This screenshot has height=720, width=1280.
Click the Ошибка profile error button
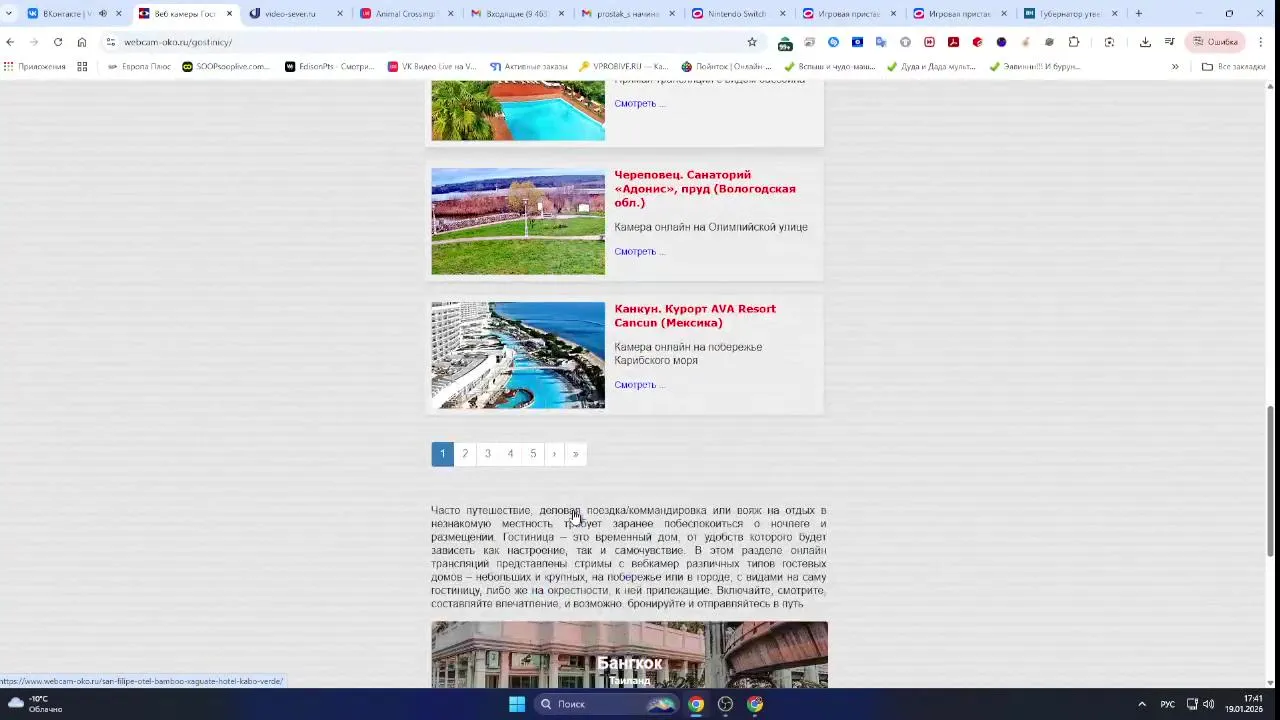click(1216, 42)
